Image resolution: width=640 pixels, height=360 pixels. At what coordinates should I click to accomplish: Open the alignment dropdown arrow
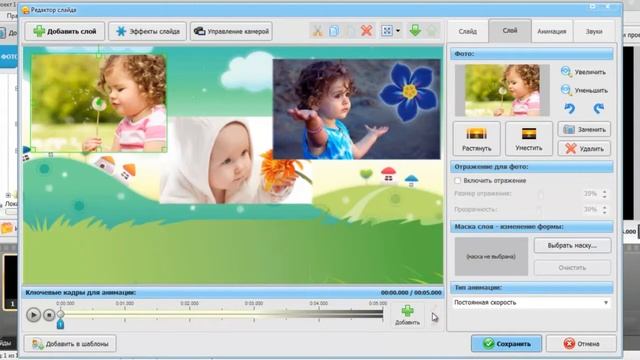click(398, 31)
